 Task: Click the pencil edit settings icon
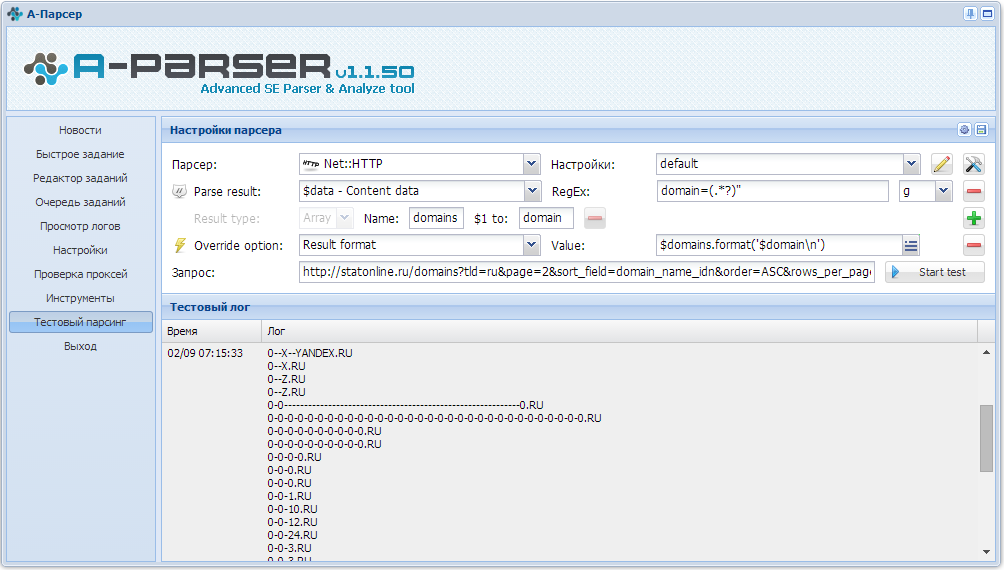[941, 164]
